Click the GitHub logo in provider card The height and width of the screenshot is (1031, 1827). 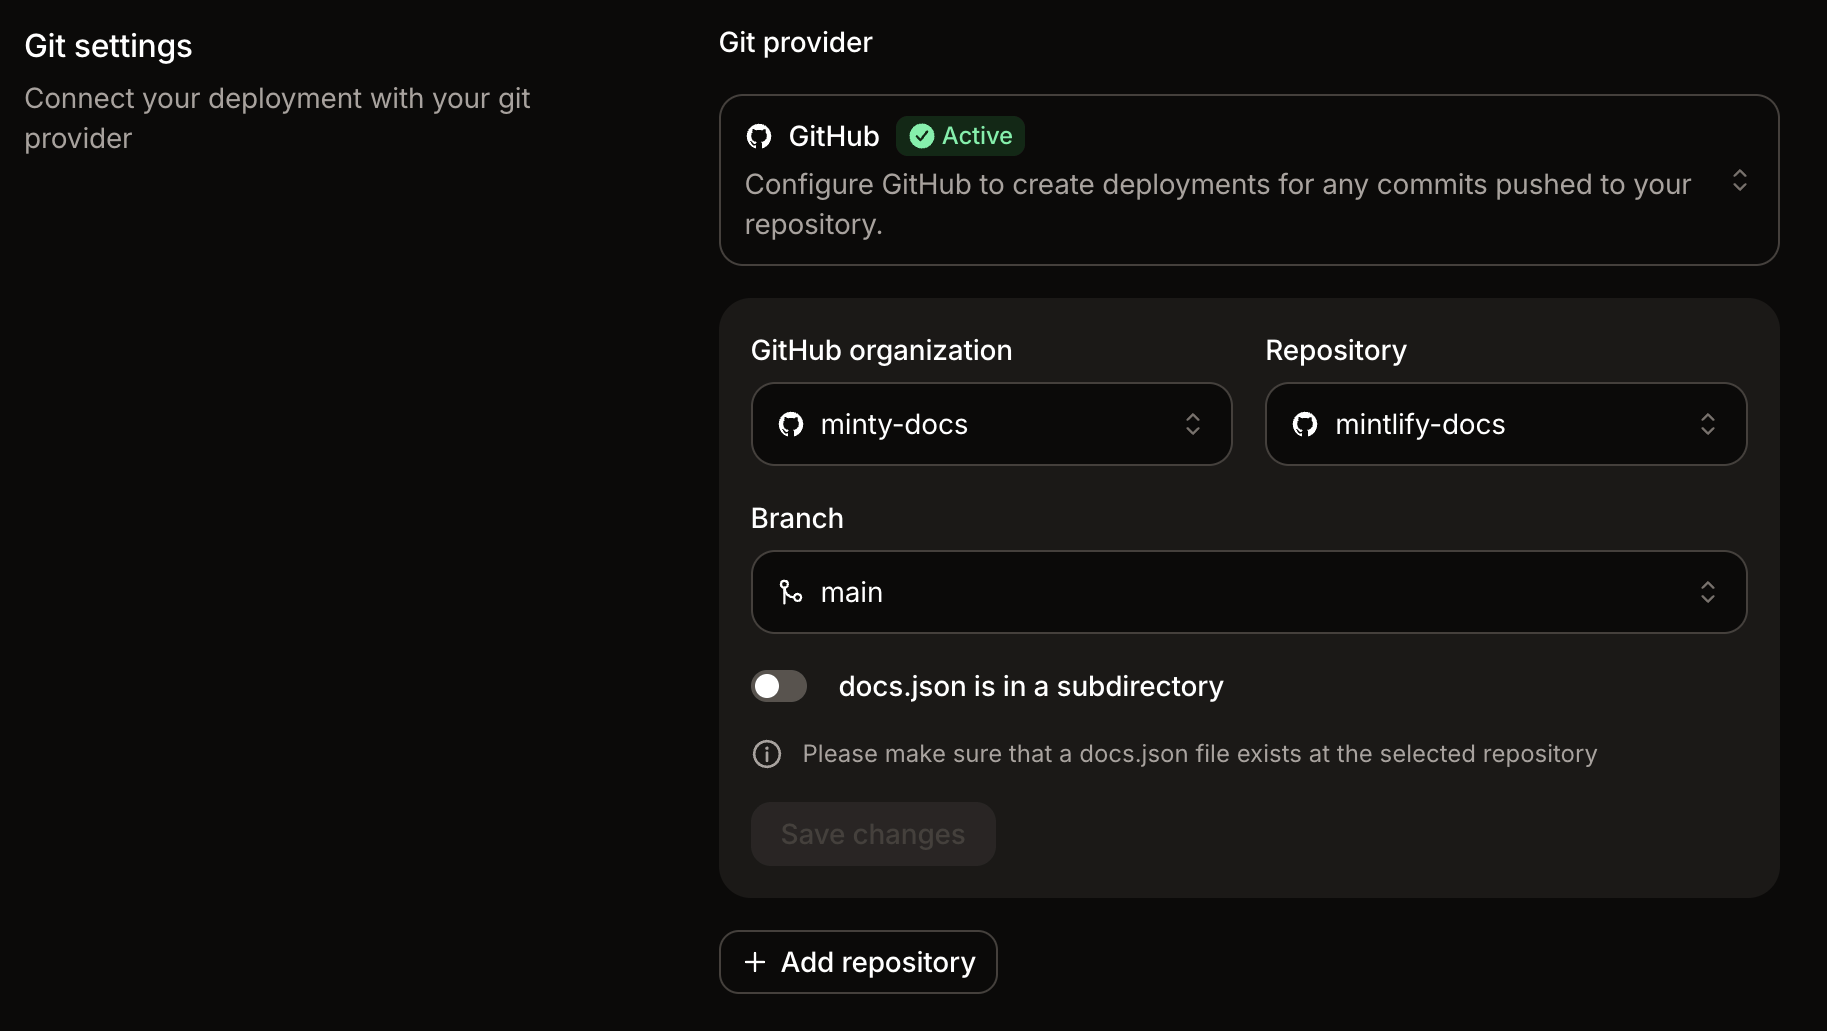(x=759, y=136)
